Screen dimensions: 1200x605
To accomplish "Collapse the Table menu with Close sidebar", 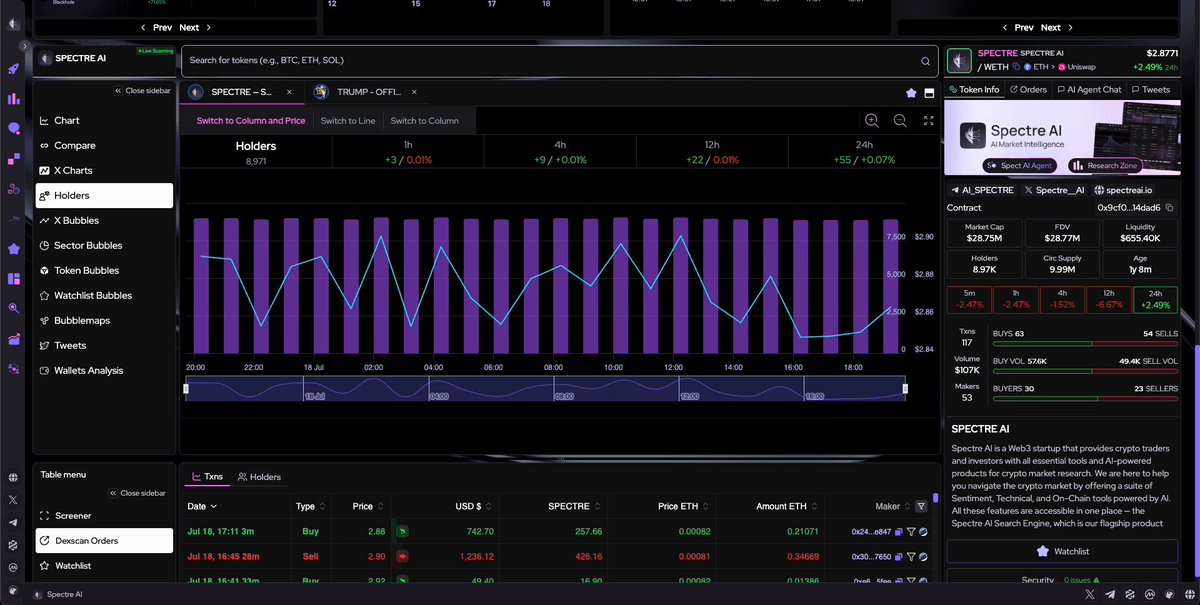I will [x=136, y=493].
